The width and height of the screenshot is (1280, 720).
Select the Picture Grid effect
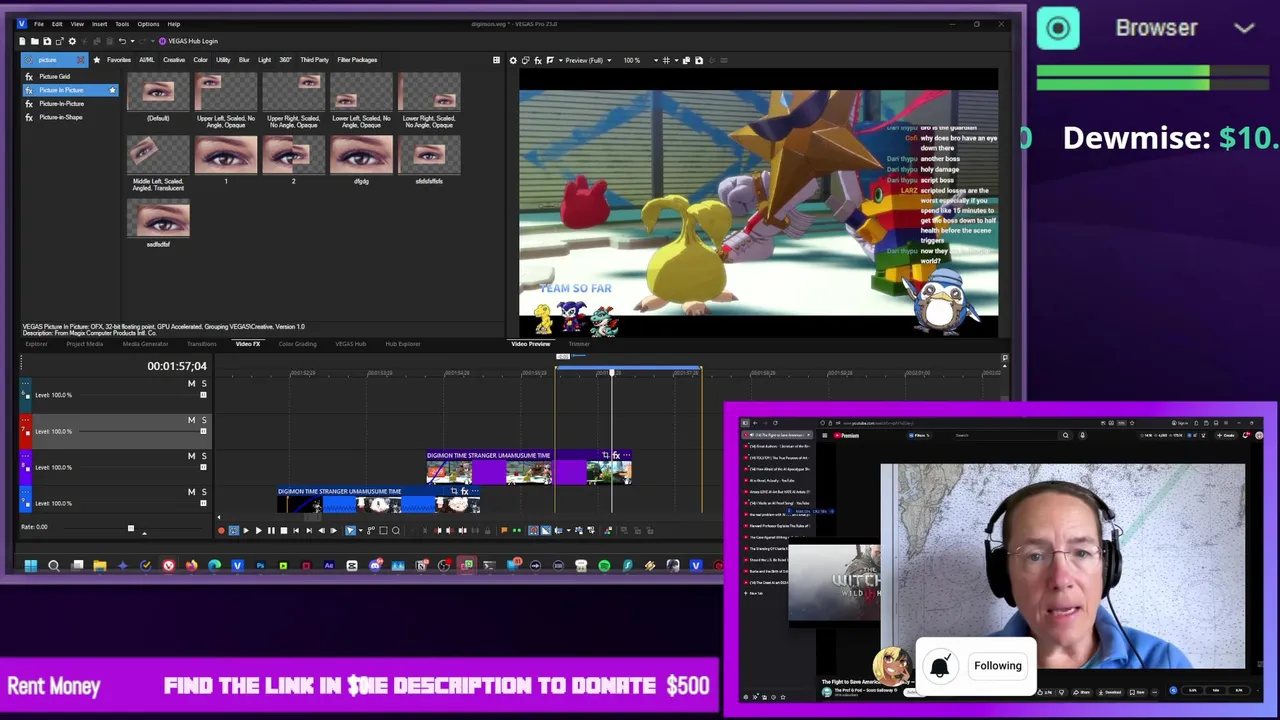pyautogui.click(x=55, y=77)
